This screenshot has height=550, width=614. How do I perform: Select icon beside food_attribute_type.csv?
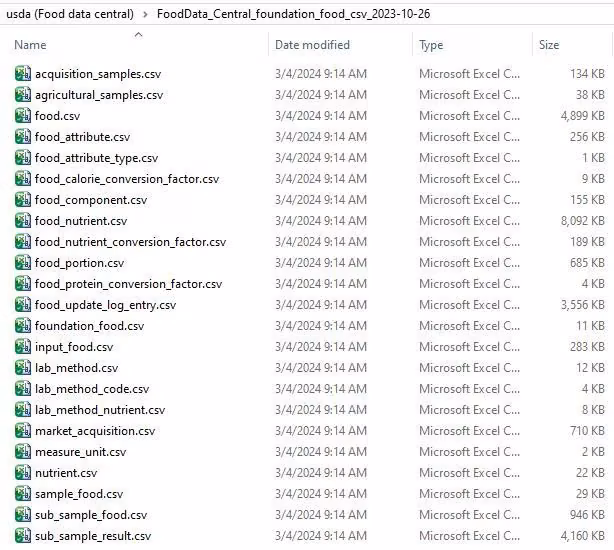[23, 158]
